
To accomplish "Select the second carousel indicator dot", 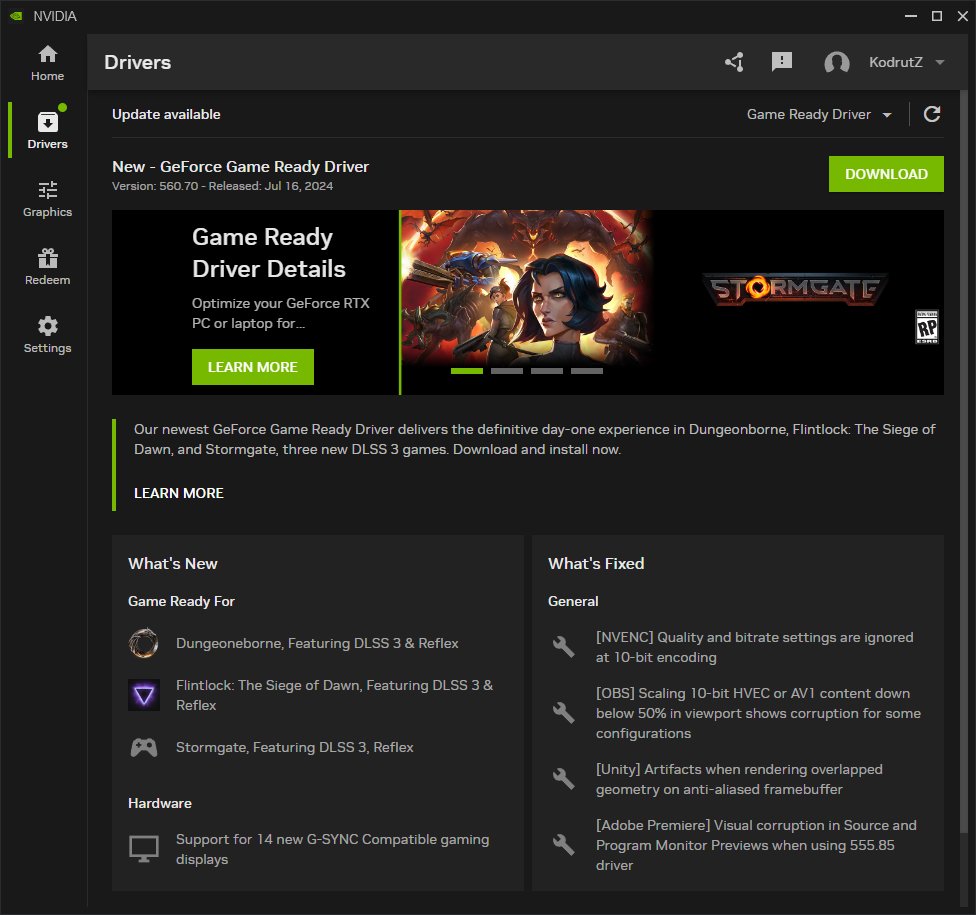I will pos(507,370).
